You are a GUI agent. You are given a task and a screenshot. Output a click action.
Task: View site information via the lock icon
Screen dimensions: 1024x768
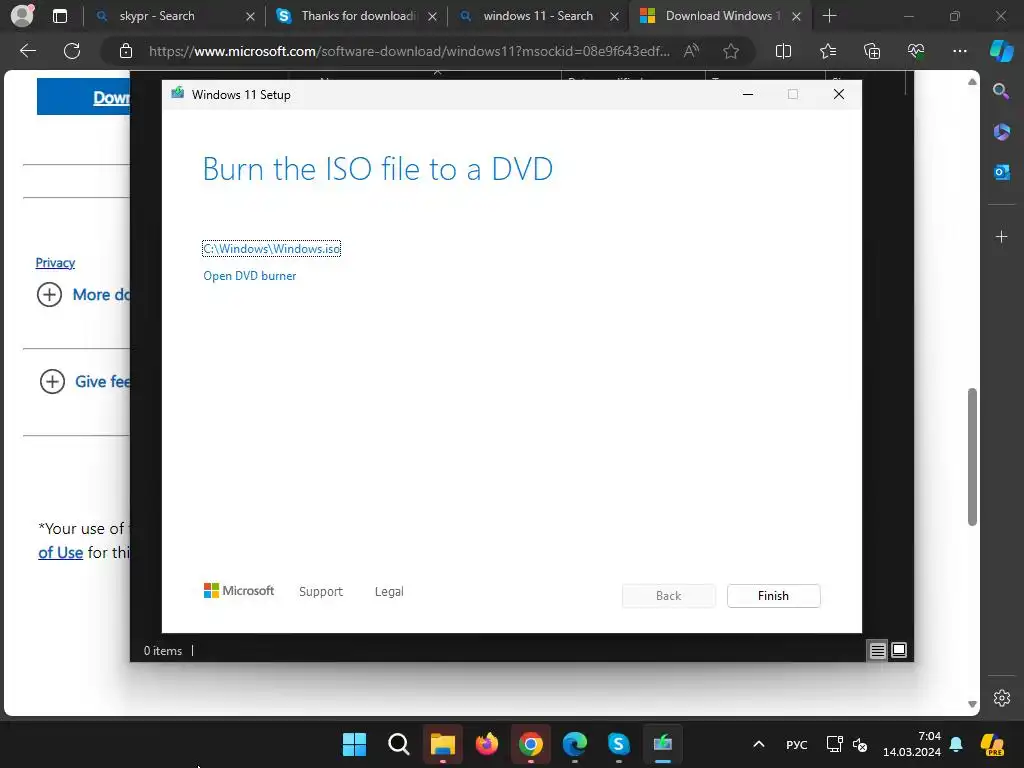pos(126,51)
